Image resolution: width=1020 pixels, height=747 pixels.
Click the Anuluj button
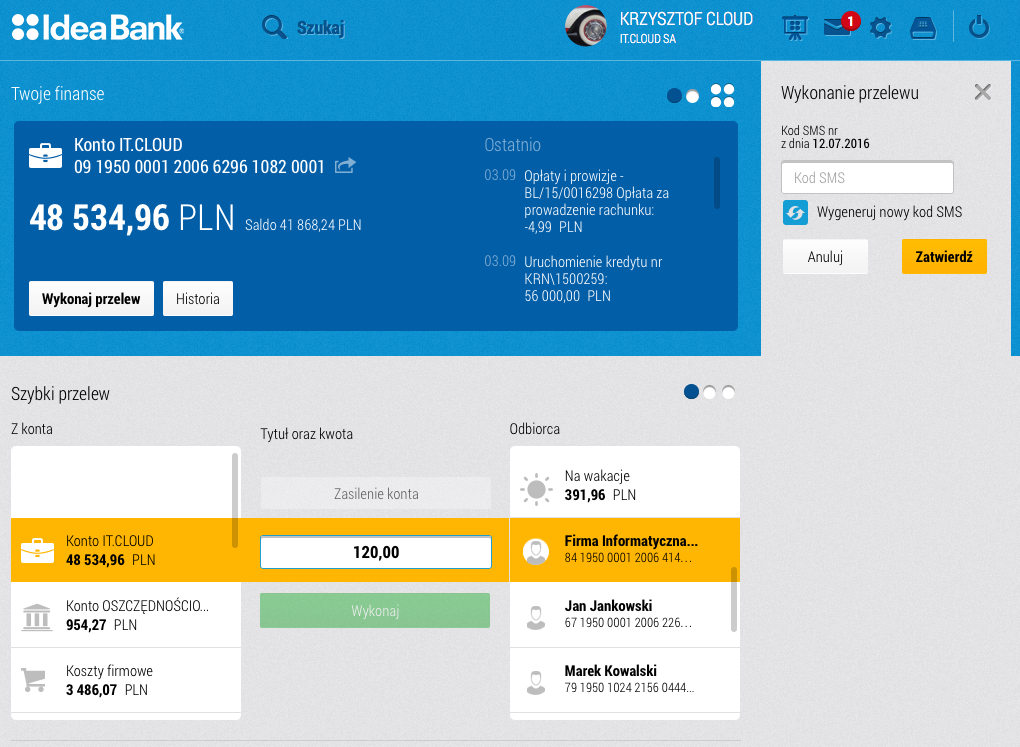[x=825, y=256]
